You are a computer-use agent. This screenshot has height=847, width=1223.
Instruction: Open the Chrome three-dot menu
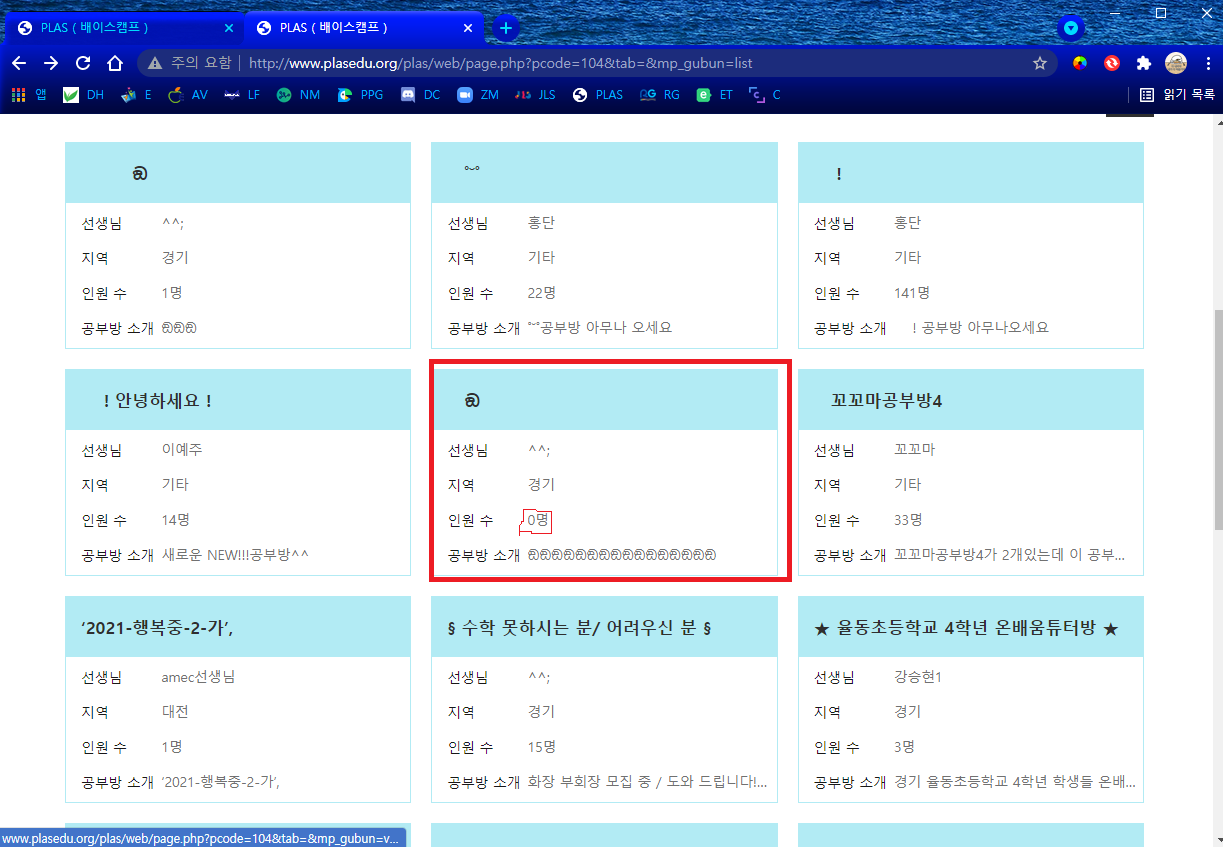1206,63
